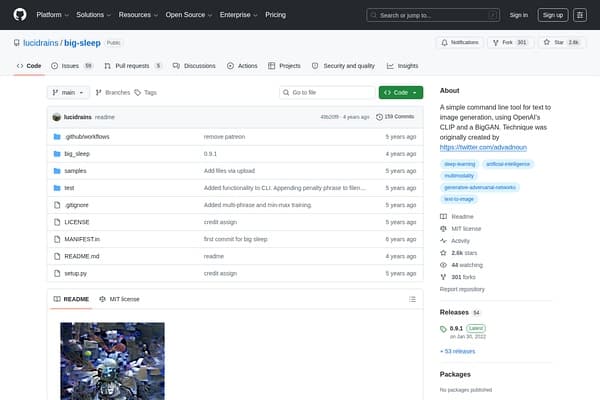
Task: Click the multimodality topic tag
Action: [x=459, y=176]
